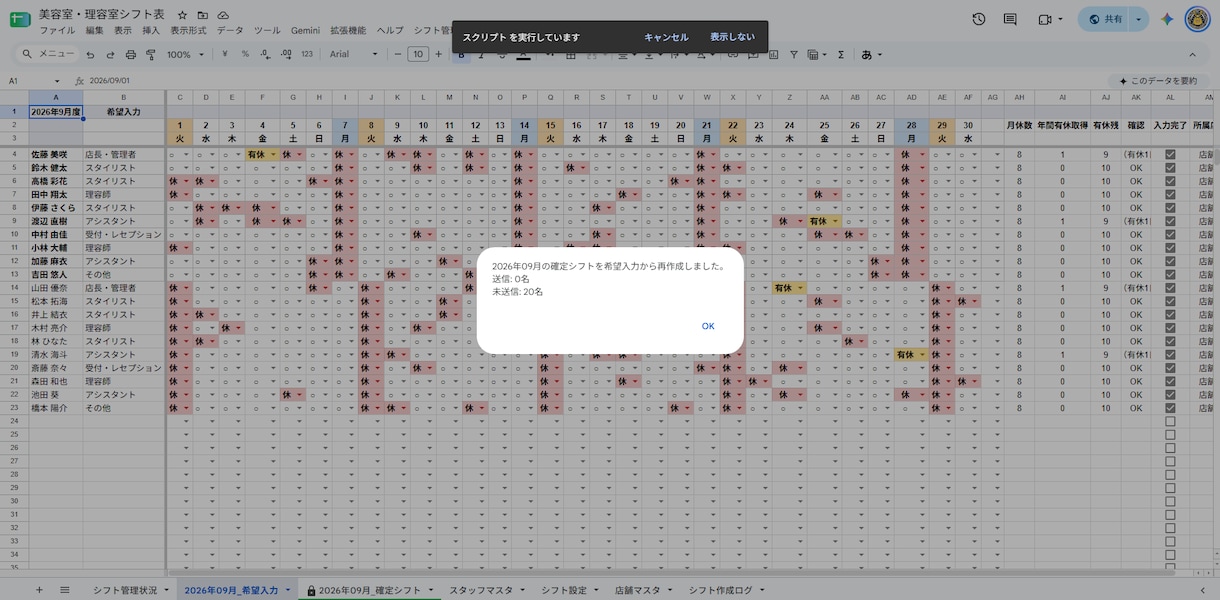This screenshot has height=600, width=1220.
Task: Decrease decimal places
Action: (265, 54)
